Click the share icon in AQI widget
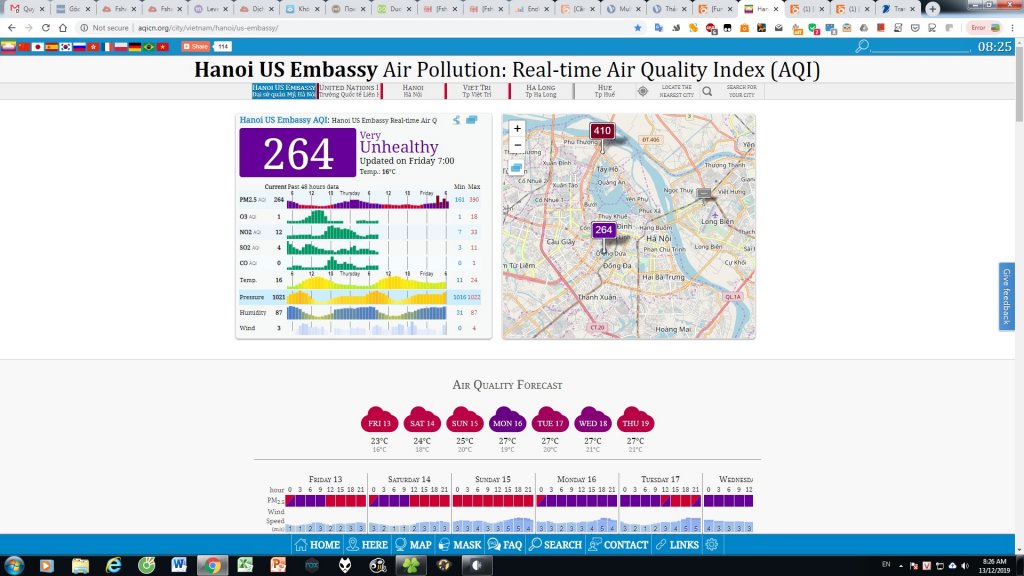Screen dimensions: 1024x576 click(x=456, y=120)
